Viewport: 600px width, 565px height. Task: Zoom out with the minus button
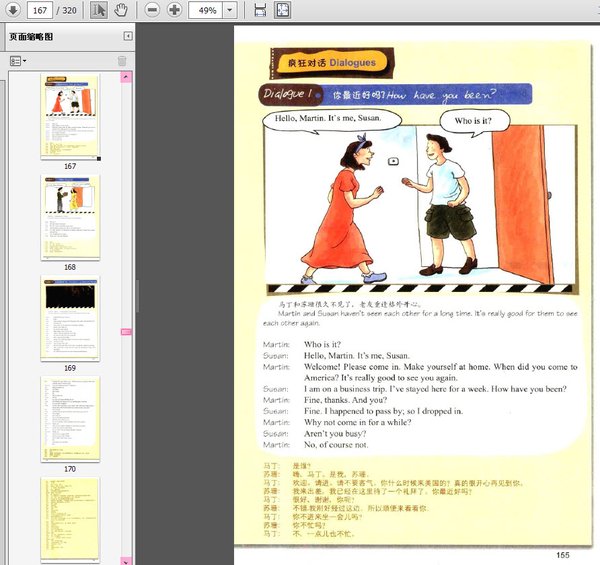click(x=152, y=10)
